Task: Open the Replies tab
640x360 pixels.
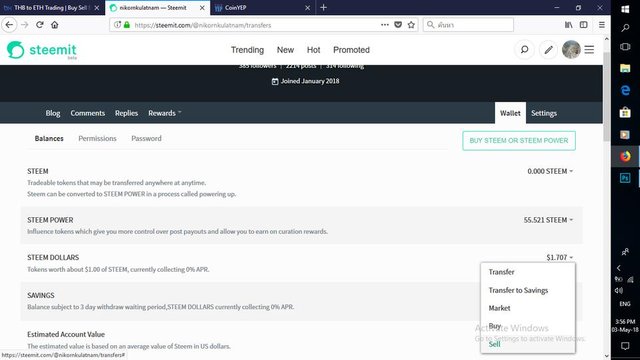Action: click(126, 113)
